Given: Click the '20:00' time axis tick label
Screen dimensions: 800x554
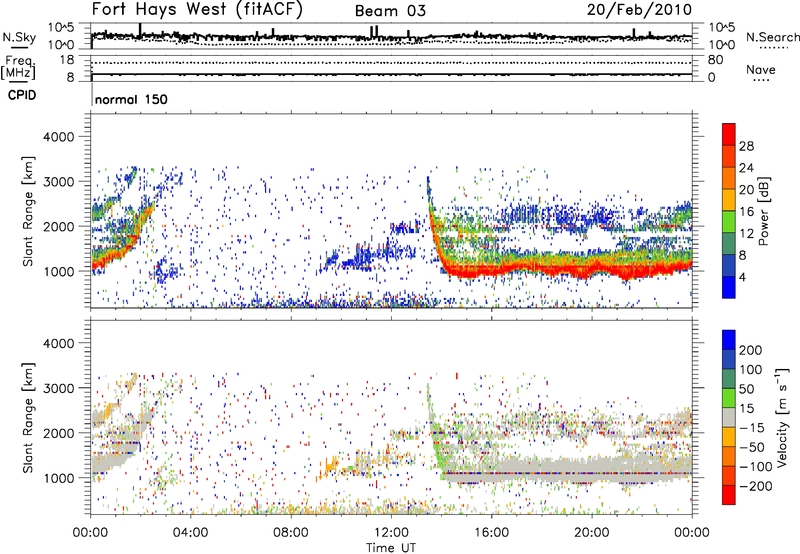Looking at the screenshot, I should (592, 533).
